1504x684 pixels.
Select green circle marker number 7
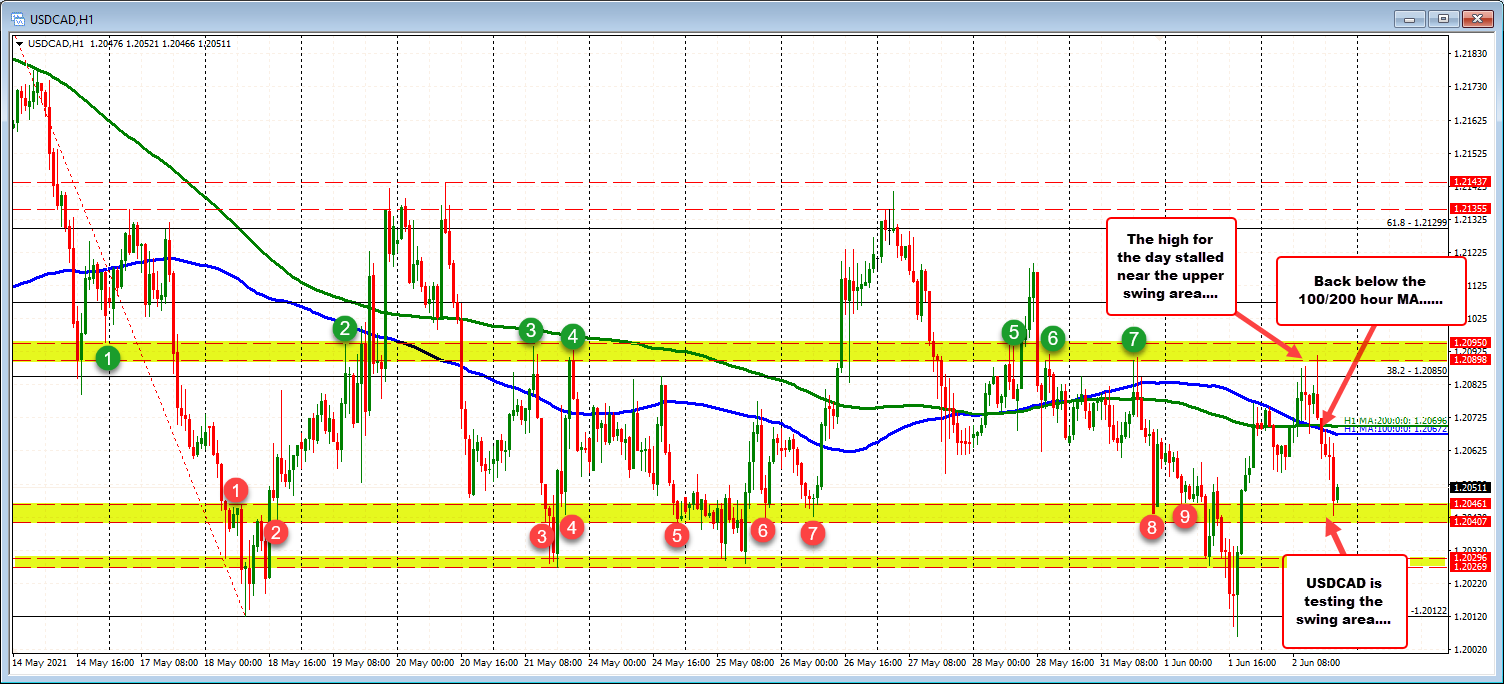pos(1133,339)
